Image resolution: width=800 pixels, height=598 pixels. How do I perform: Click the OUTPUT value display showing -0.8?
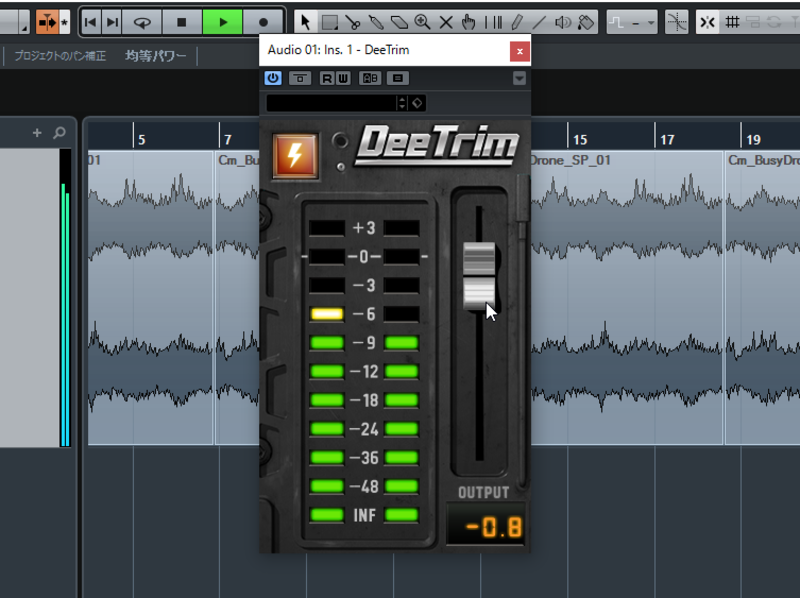pos(486,526)
